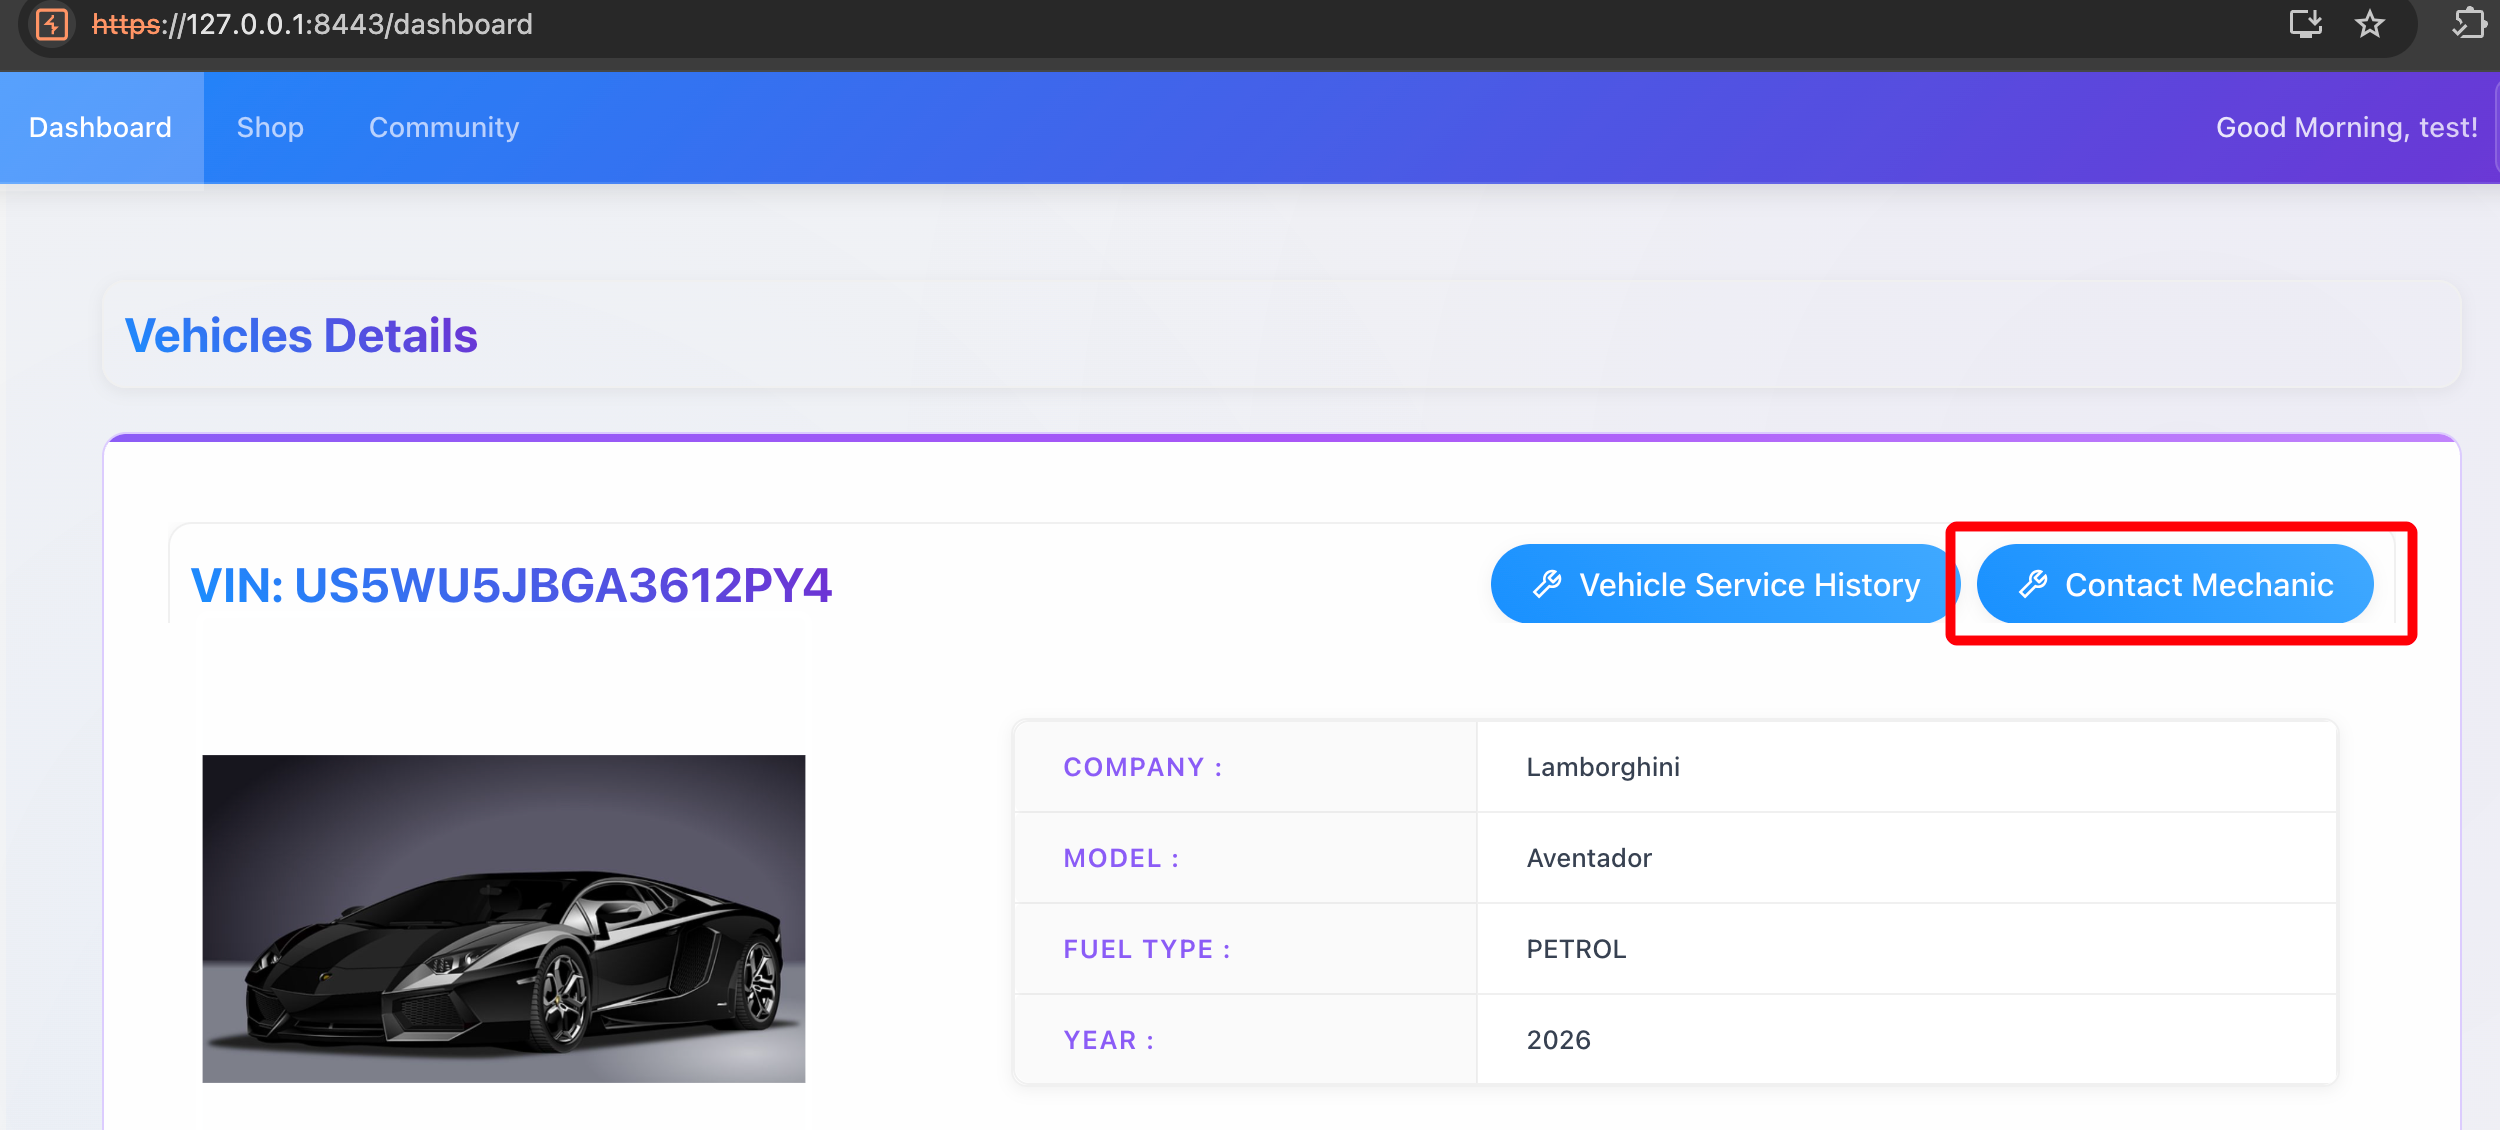Open the Dashboard tab
2500x1130 pixels.
point(101,127)
